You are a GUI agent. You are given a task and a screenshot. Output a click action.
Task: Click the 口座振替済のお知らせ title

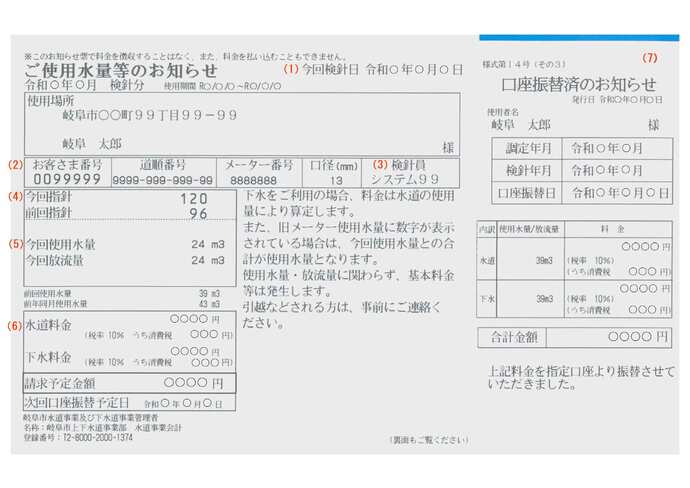pos(579,84)
